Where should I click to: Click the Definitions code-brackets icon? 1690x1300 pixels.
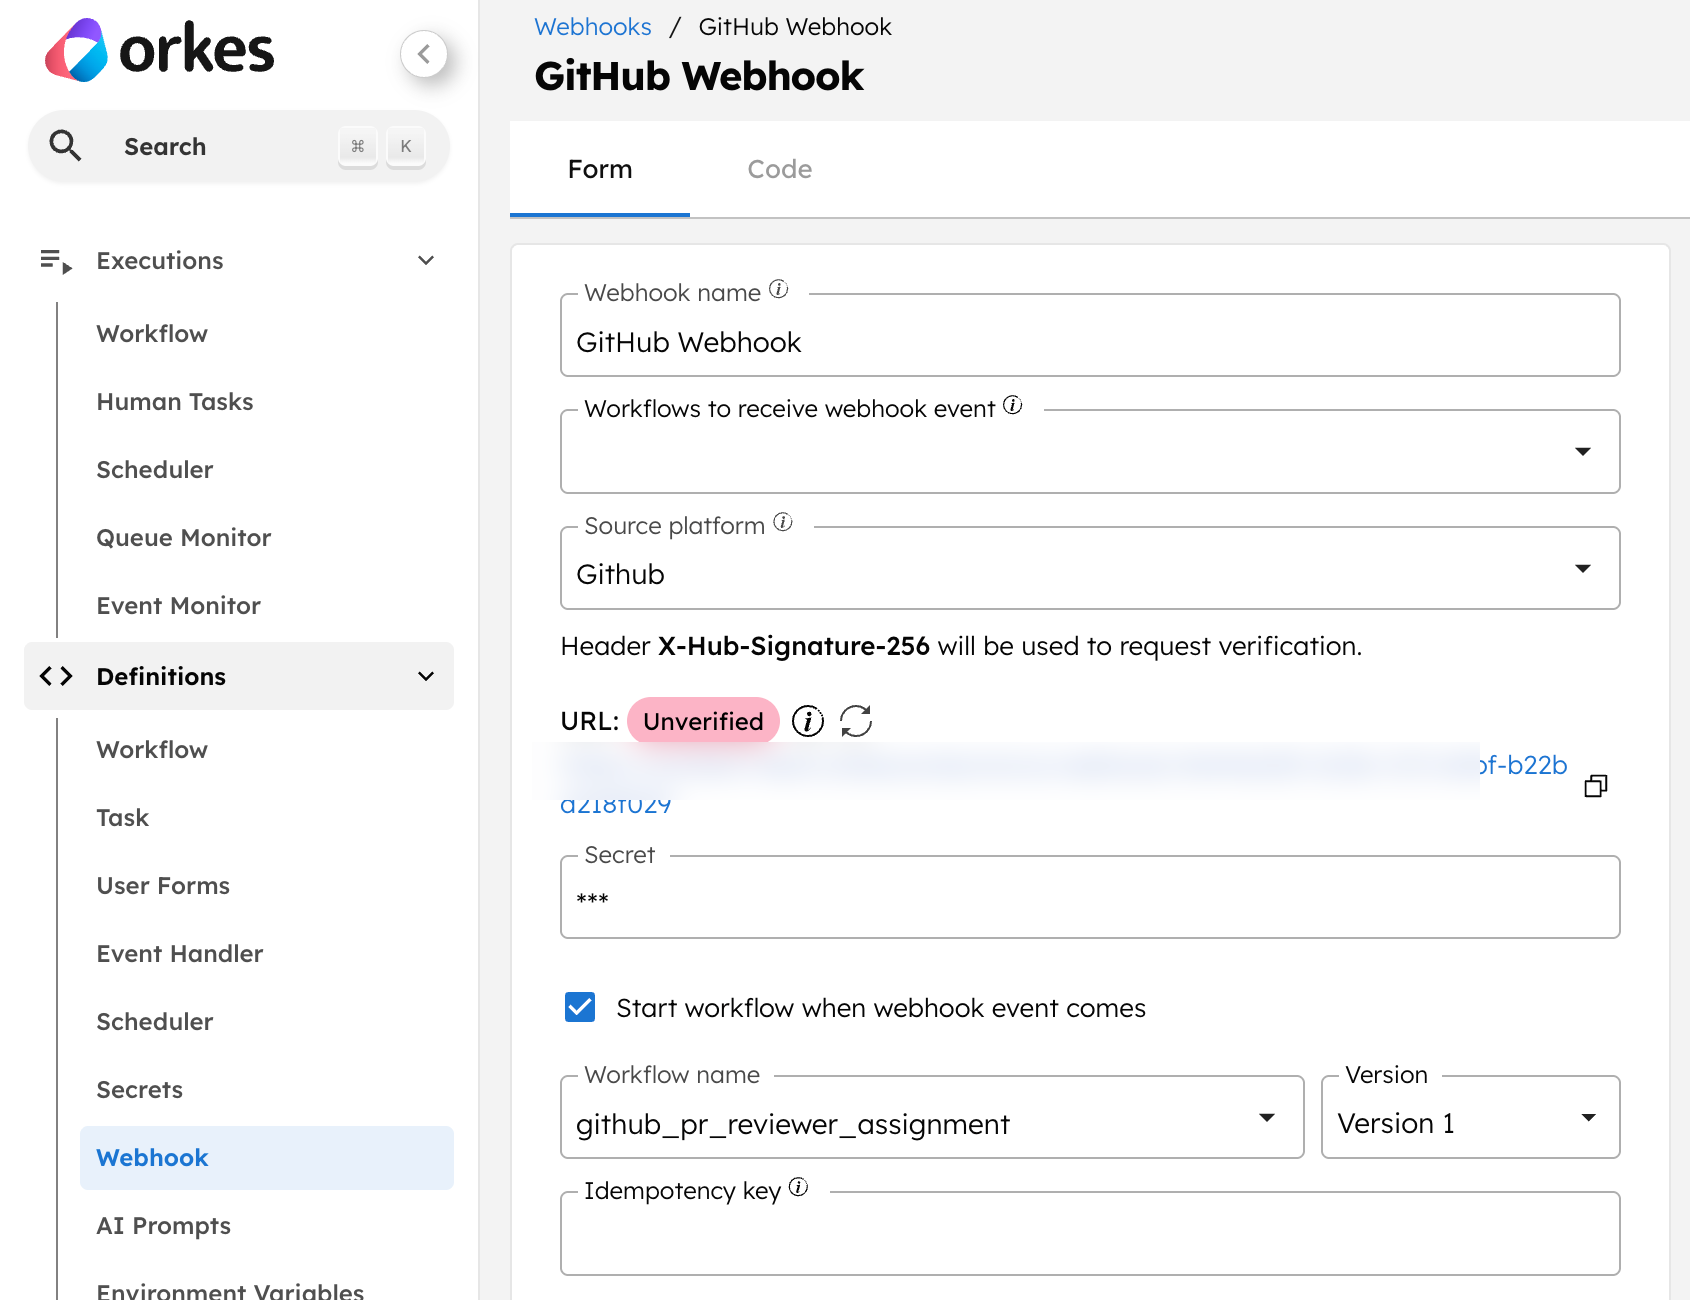click(x=56, y=677)
